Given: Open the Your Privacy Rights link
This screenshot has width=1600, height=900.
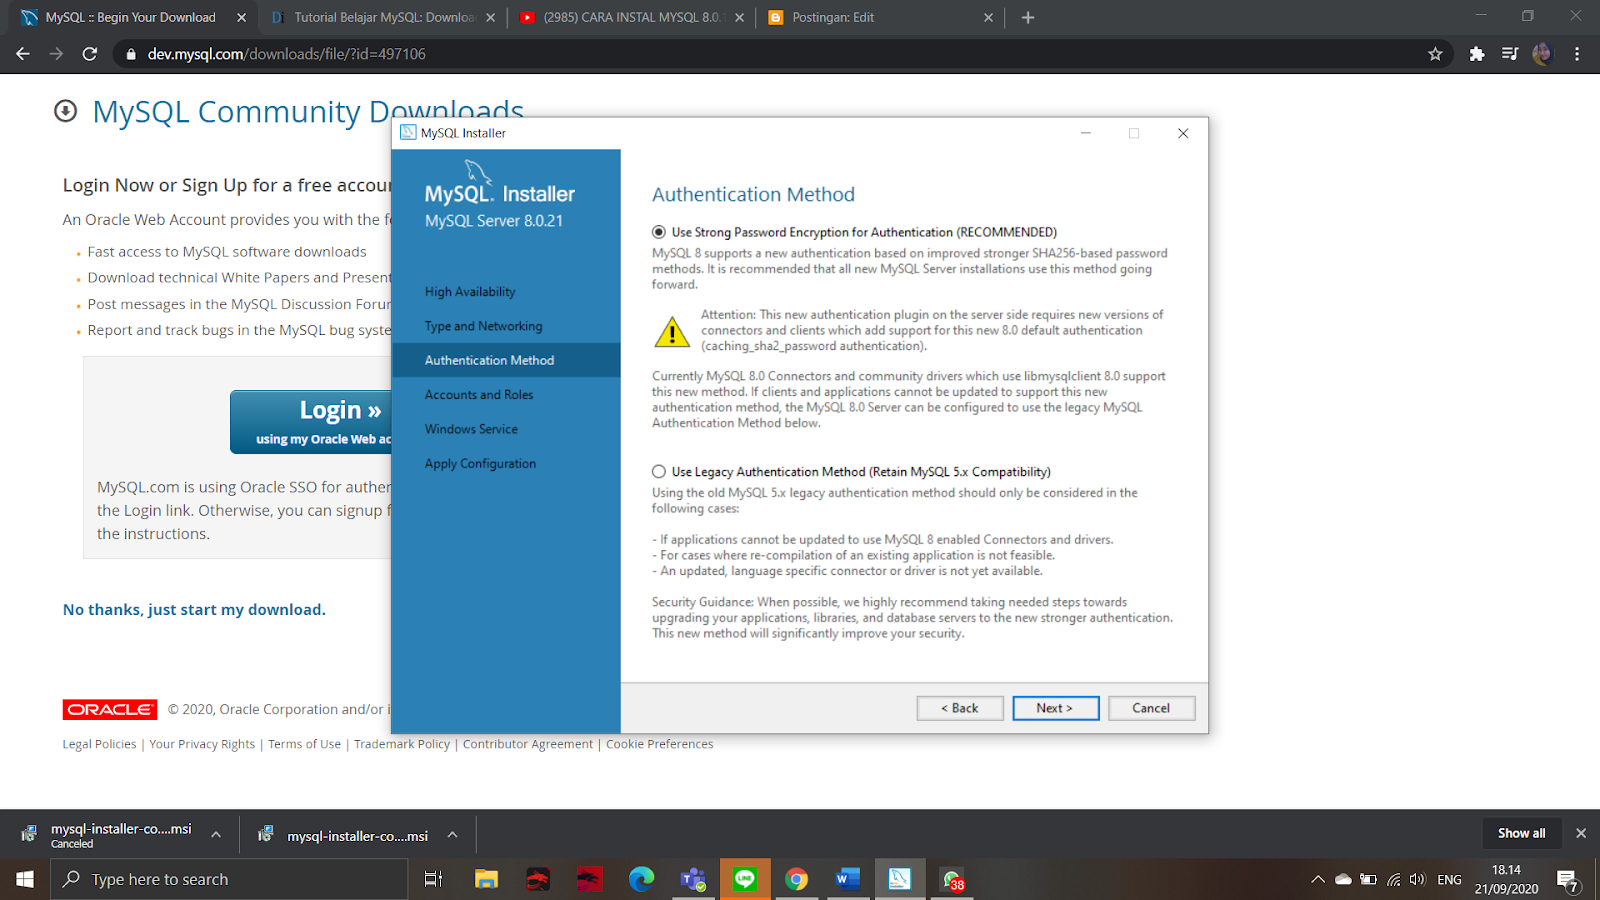Looking at the screenshot, I should point(202,744).
